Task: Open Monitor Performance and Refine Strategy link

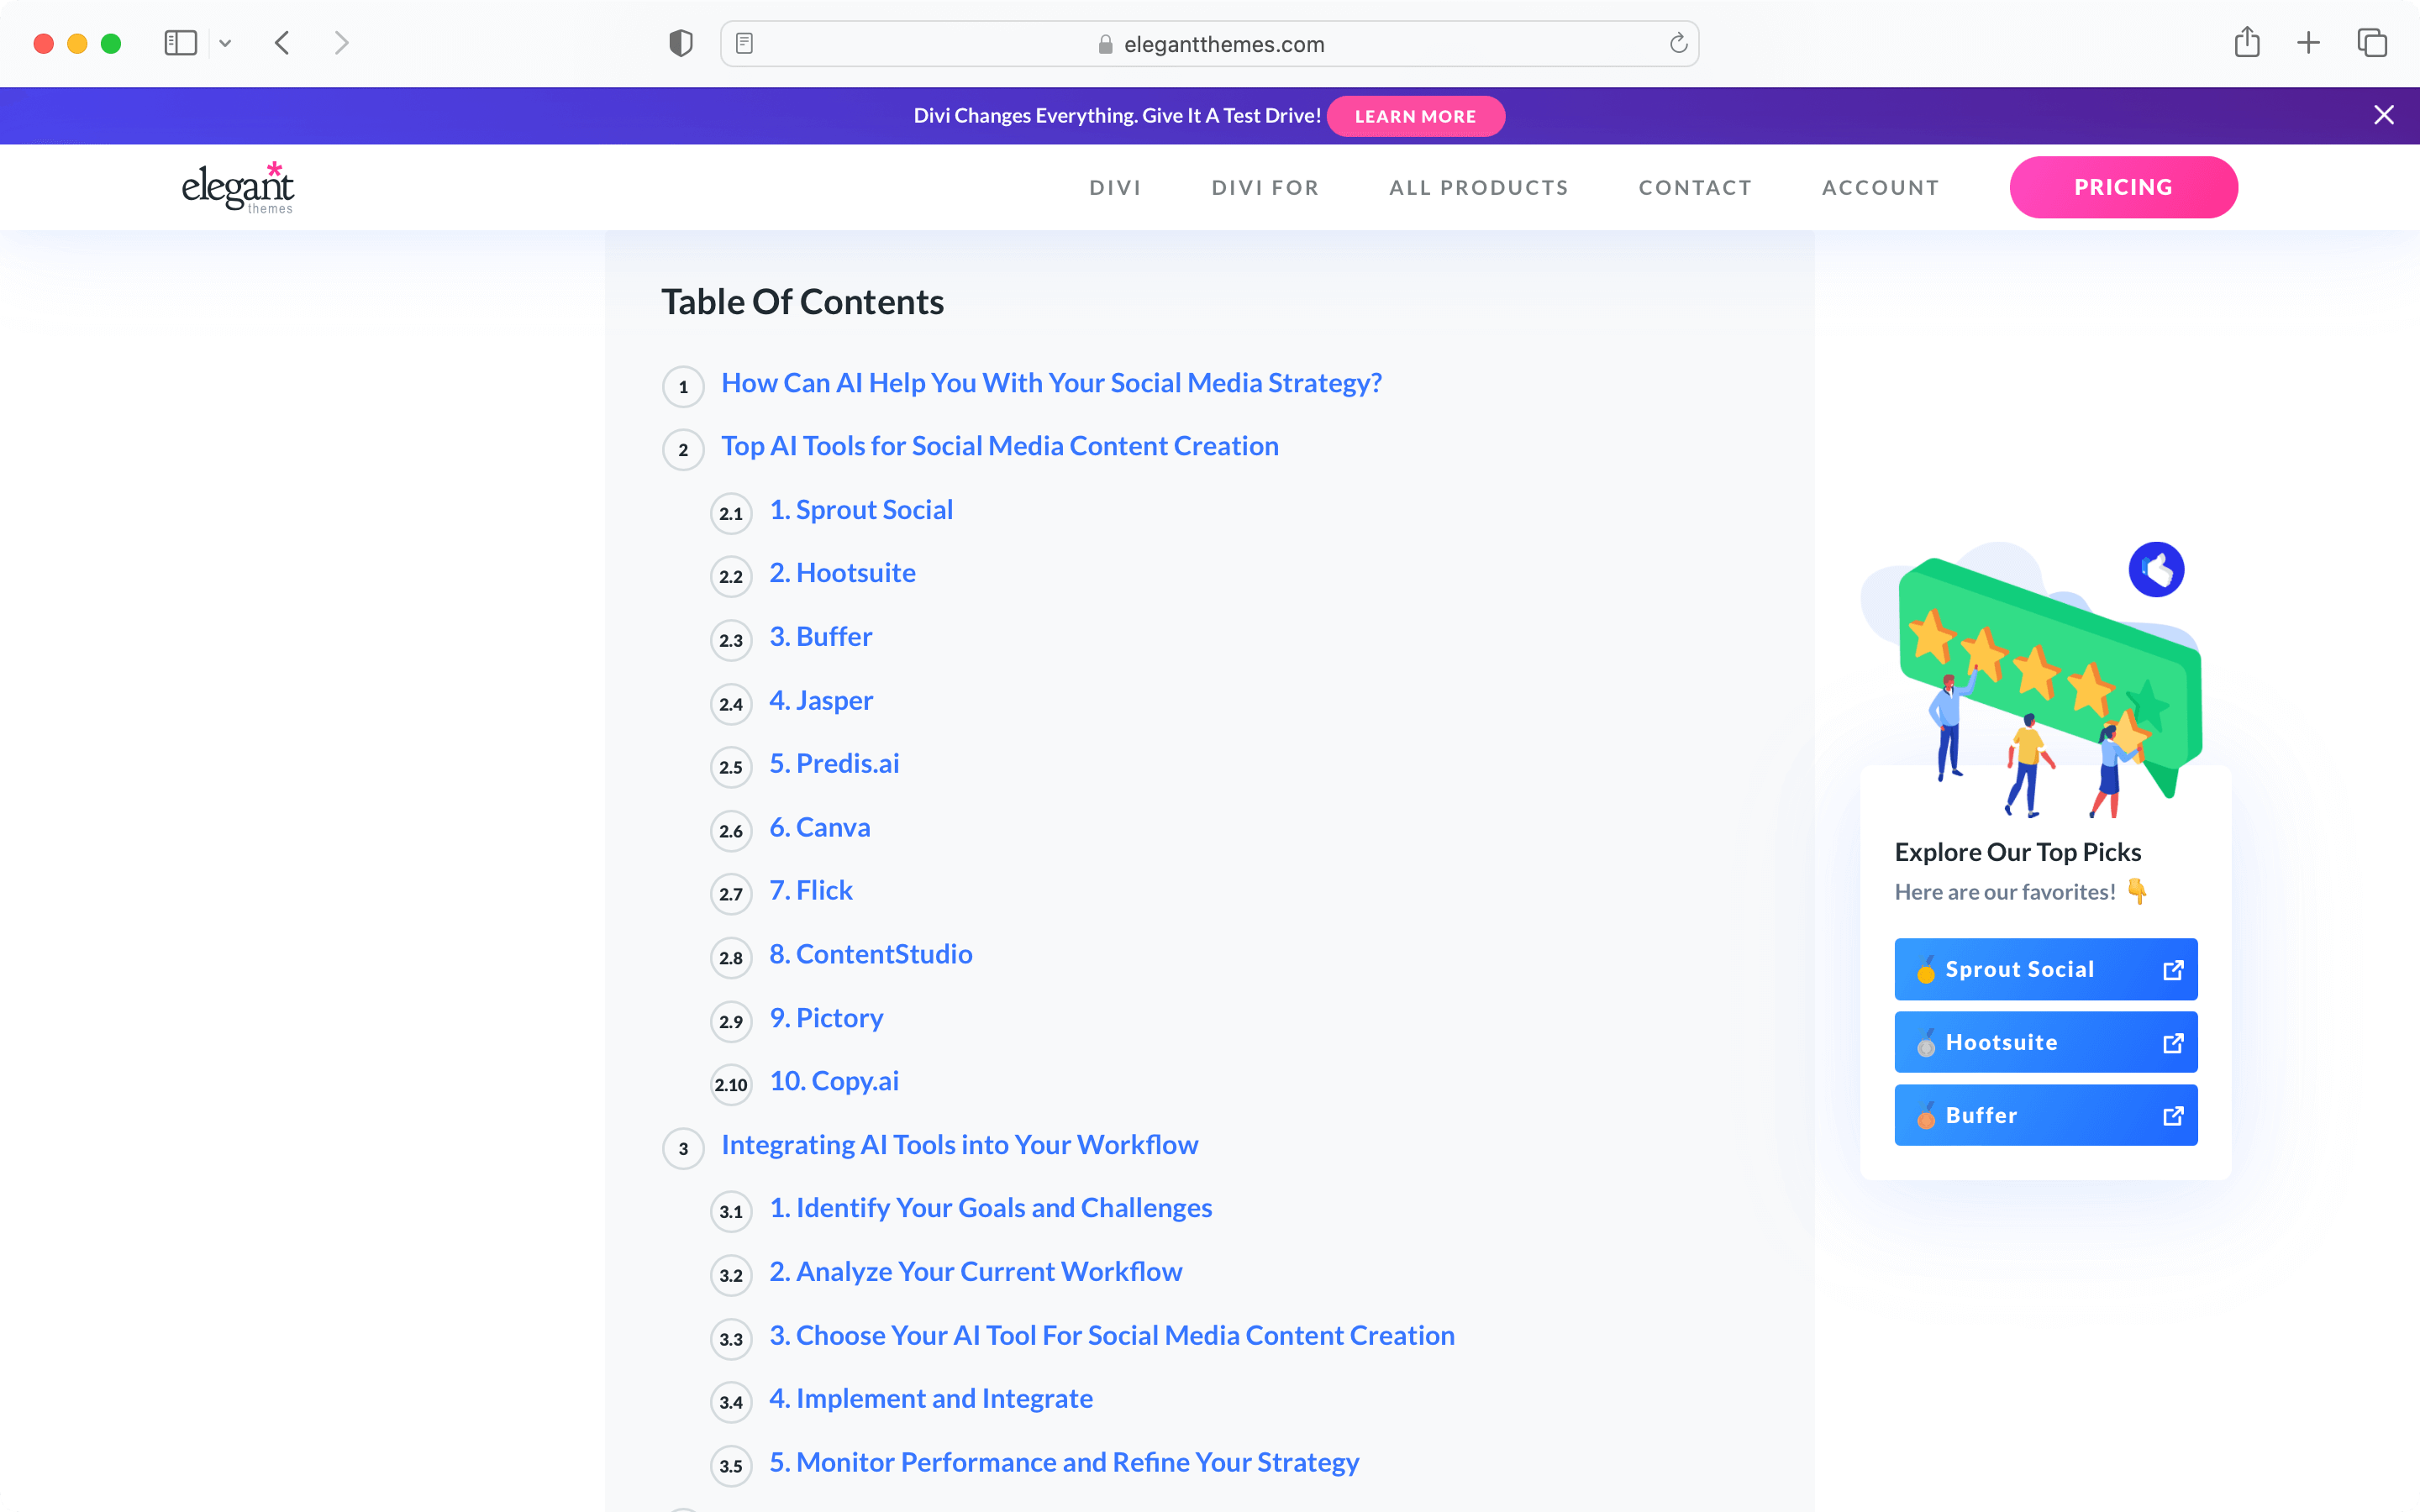Action: [1063, 1463]
